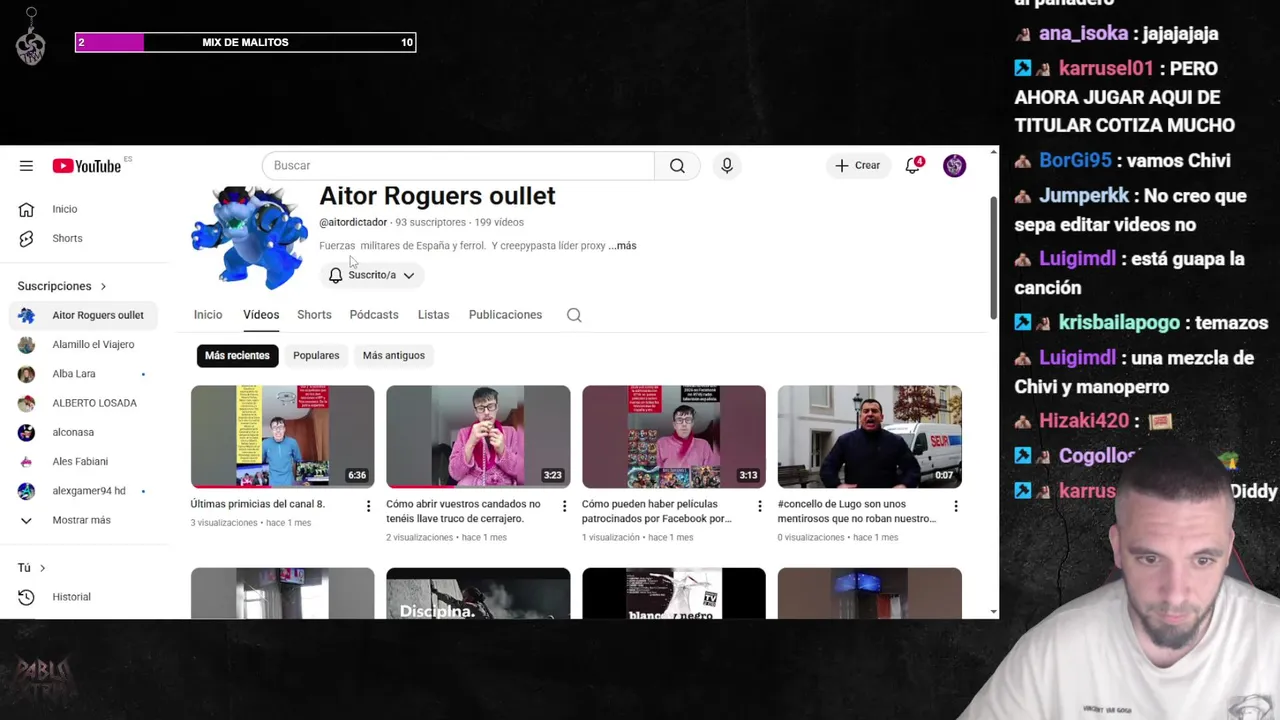Click chat username krisbailapogo
Screen dimensions: 1280x720
click(1119, 323)
